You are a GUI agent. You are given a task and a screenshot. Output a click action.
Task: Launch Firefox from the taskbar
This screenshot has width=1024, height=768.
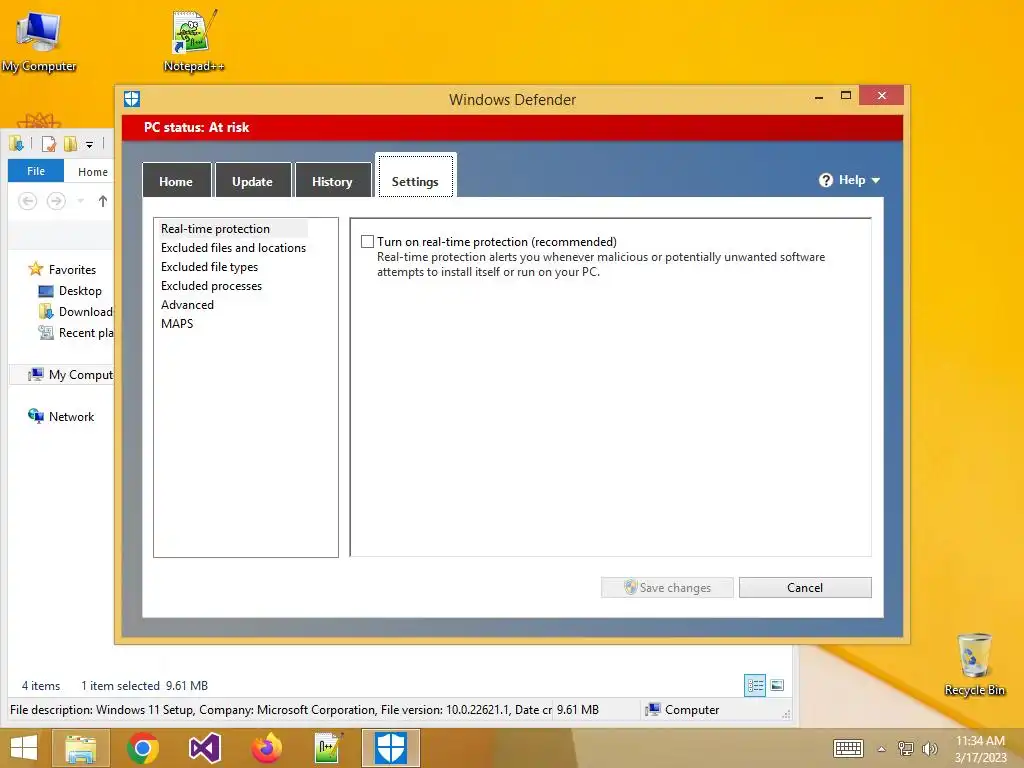(x=266, y=748)
